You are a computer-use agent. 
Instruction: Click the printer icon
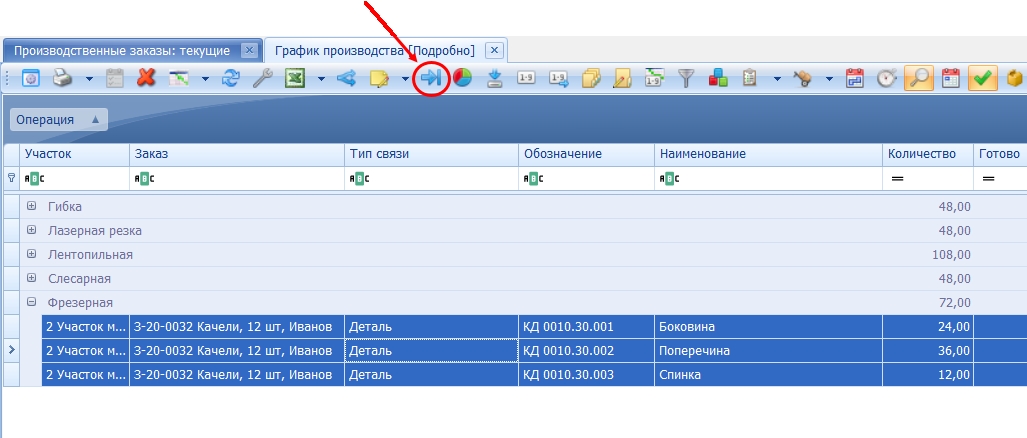(x=62, y=79)
